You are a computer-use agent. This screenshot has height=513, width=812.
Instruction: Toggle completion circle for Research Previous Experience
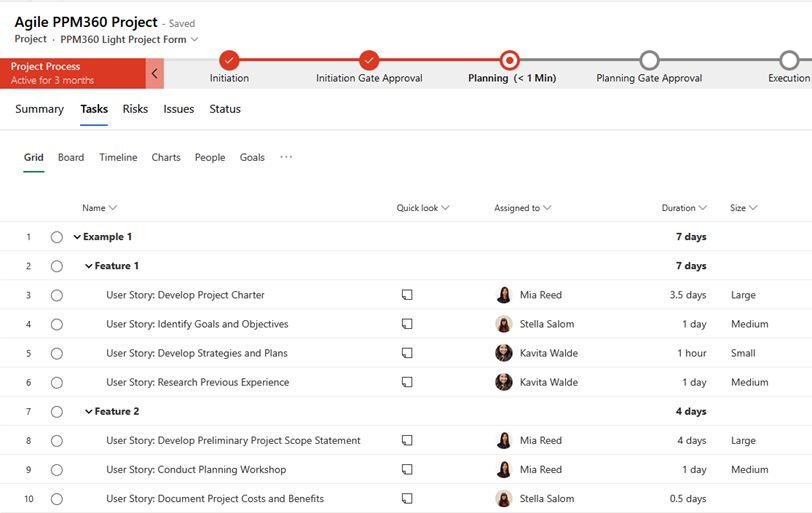click(57, 382)
